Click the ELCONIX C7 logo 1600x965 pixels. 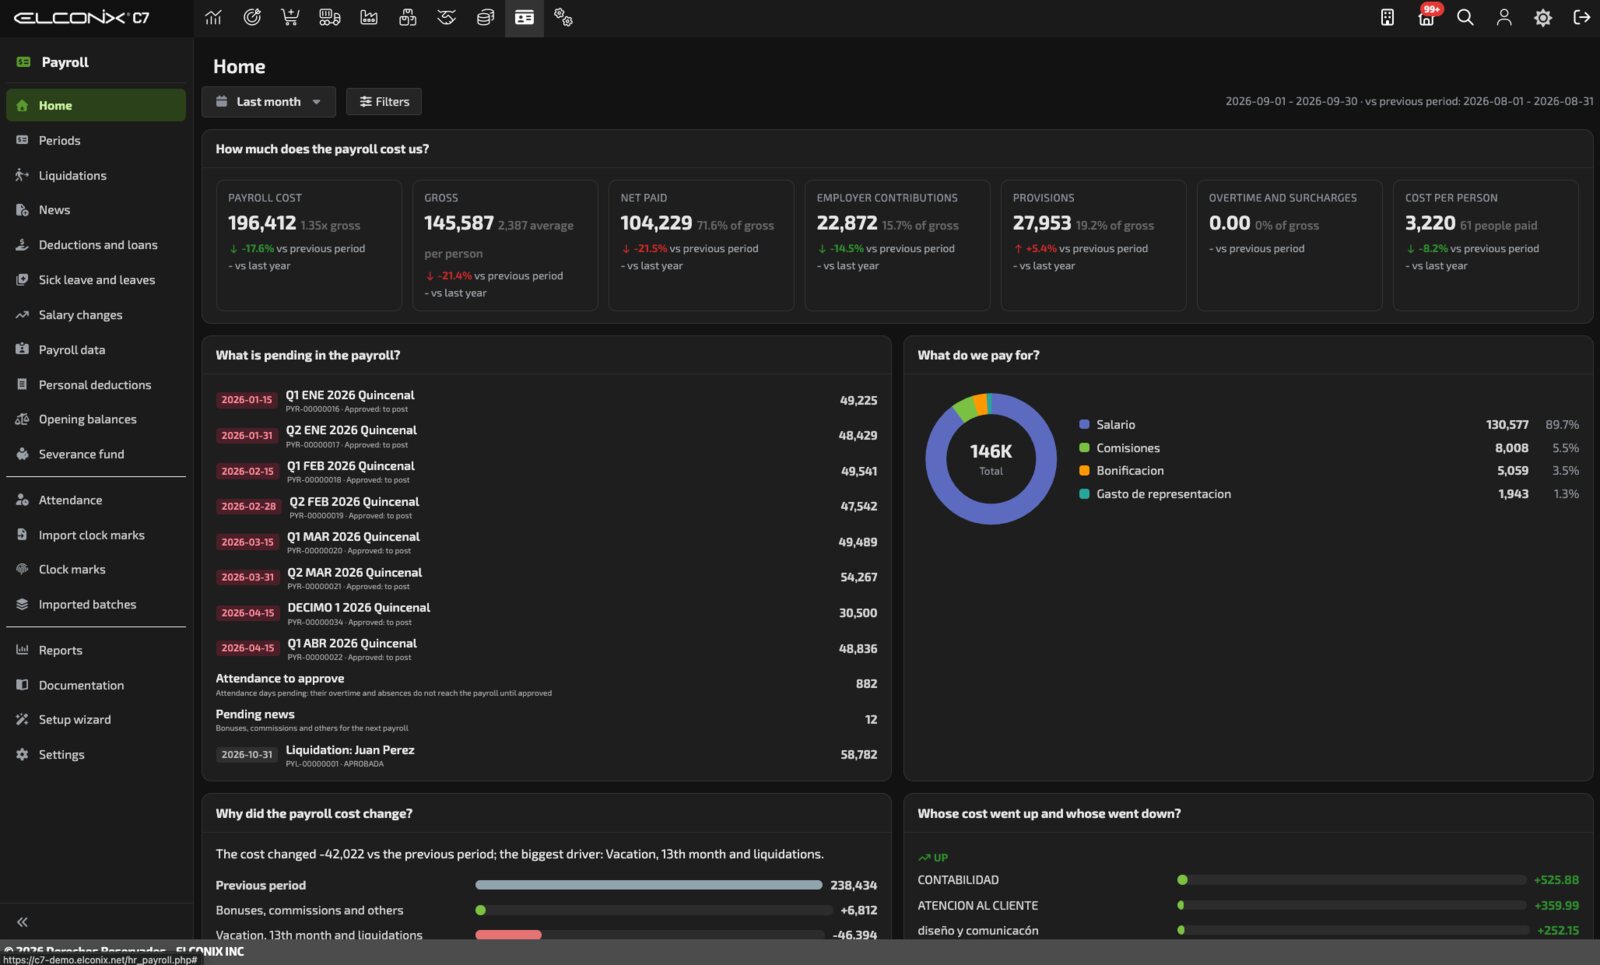pyautogui.click(x=82, y=18)
